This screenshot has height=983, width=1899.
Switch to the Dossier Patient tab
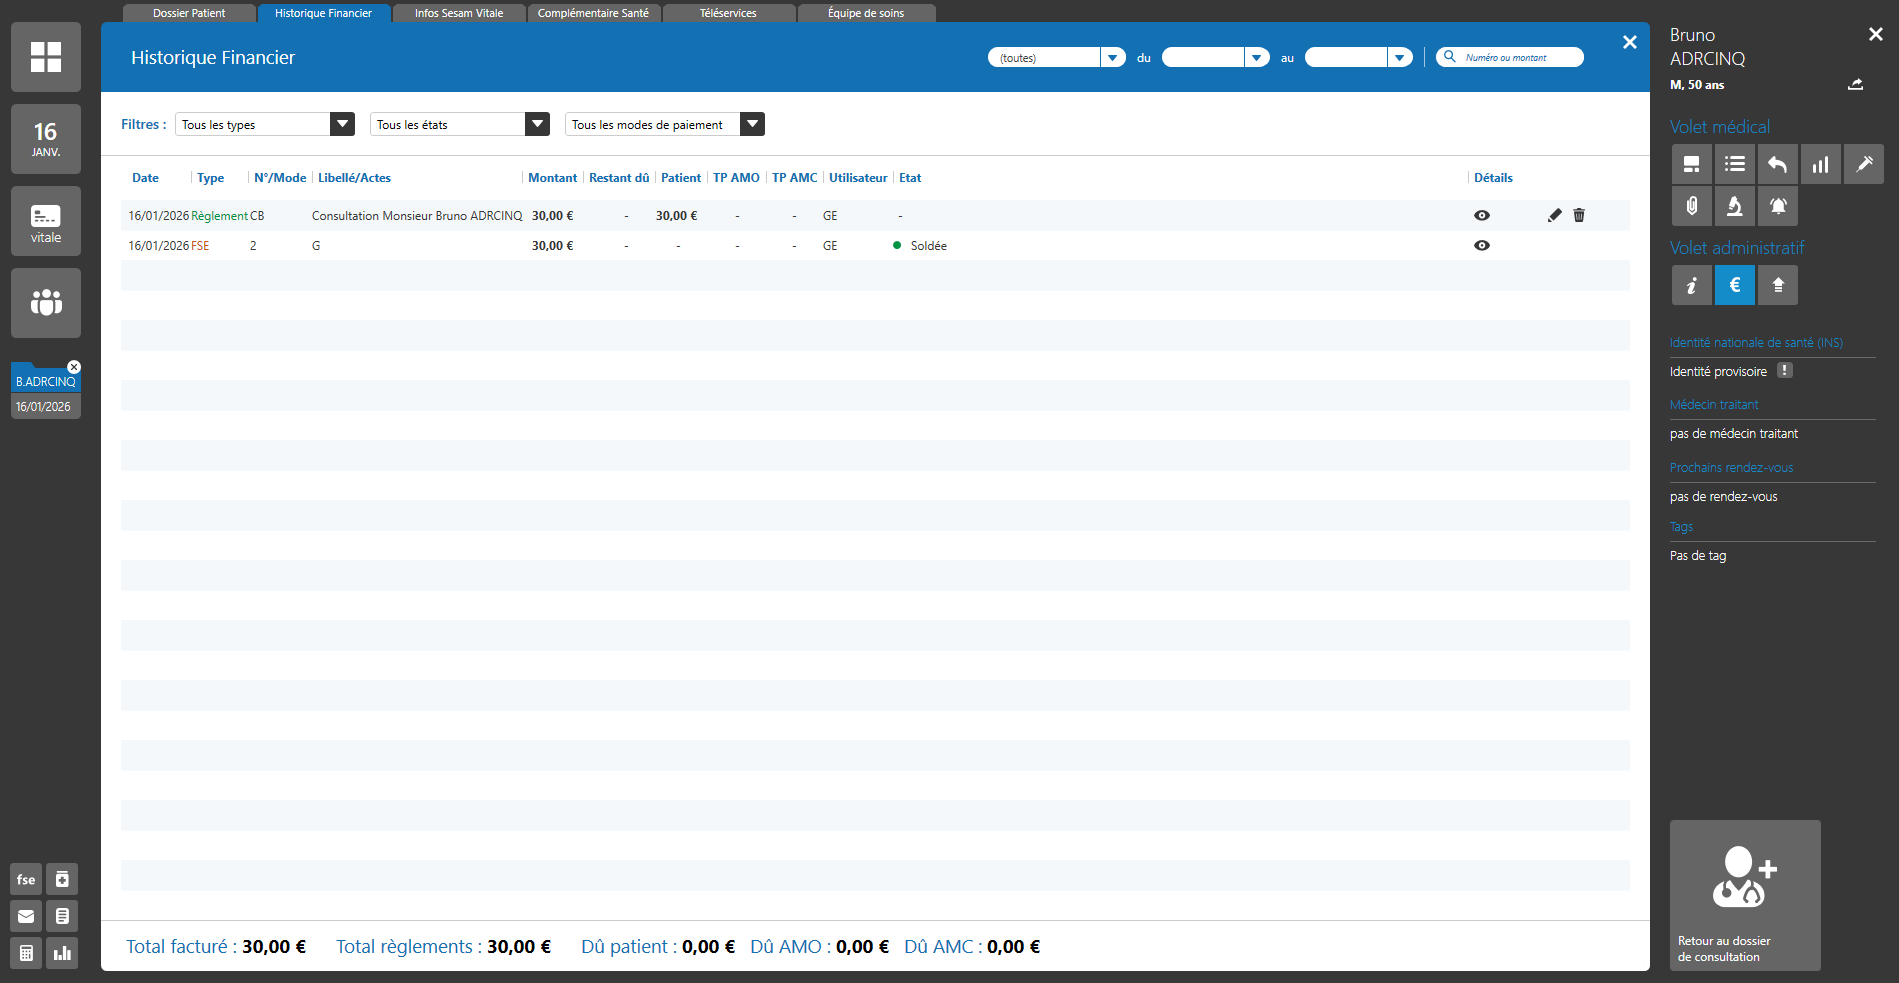(x=189, y=13)
